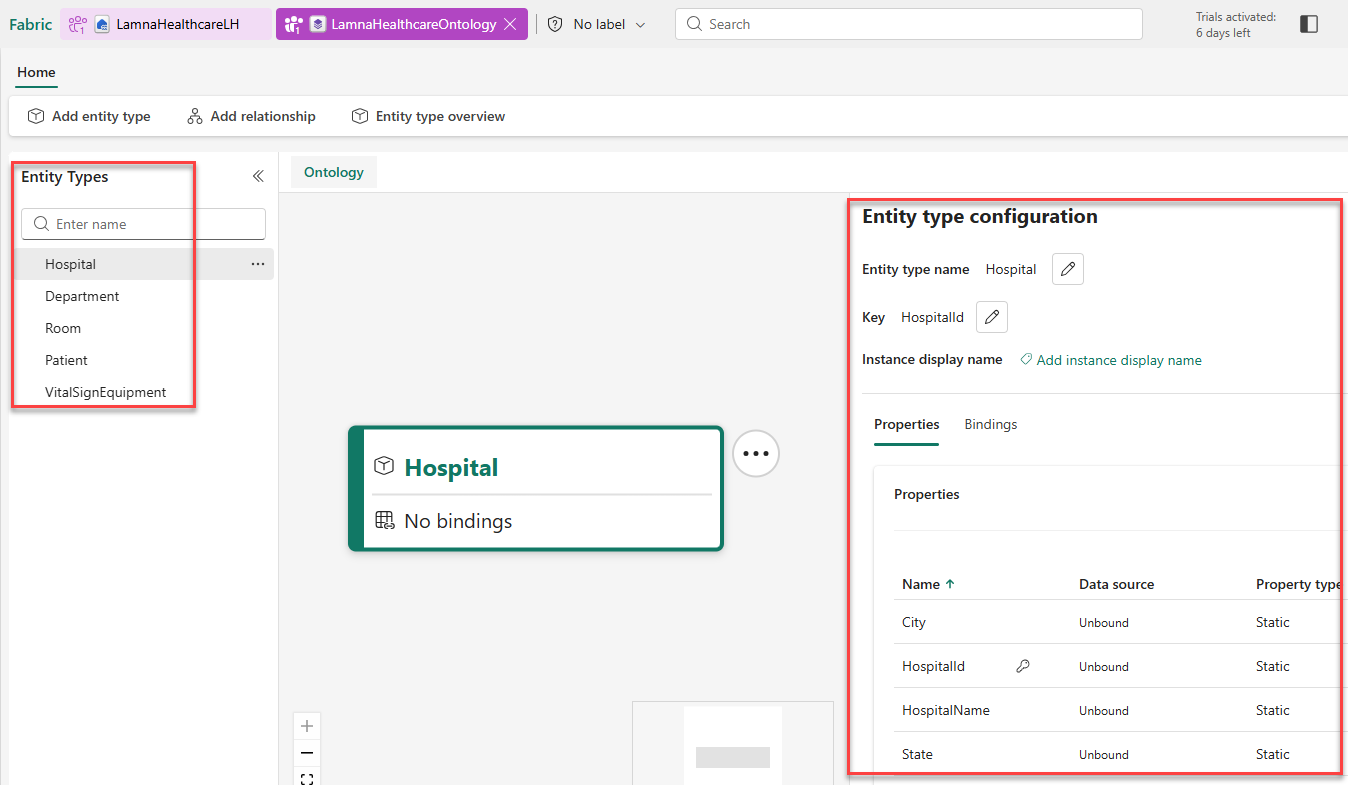Image resolution: width=1348 pixels, height=785 pixels.
Task: Click the pencil icon beside Hospital entity name
Action: coord(1067,268)
